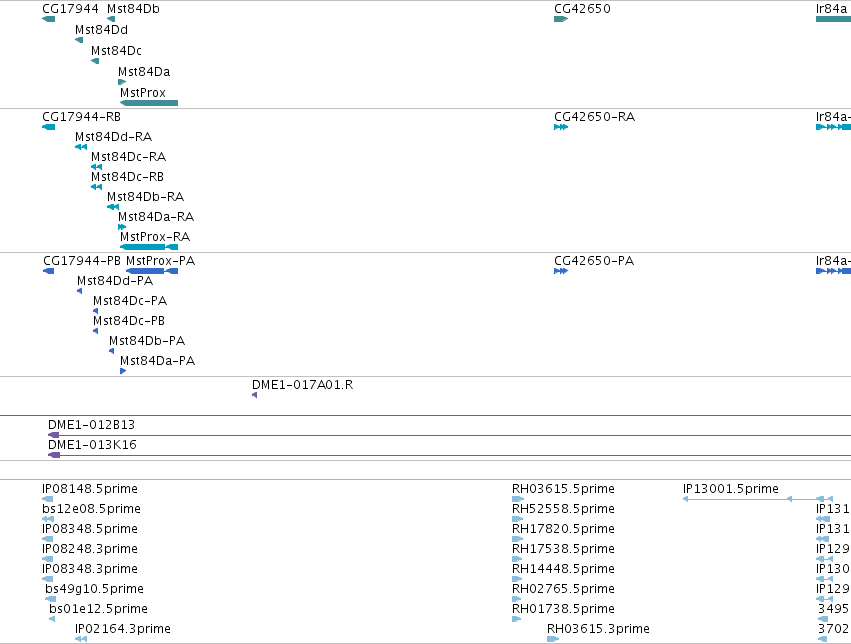
Task: Select EST IP08148.5prime
Action: tap(90, 489)
